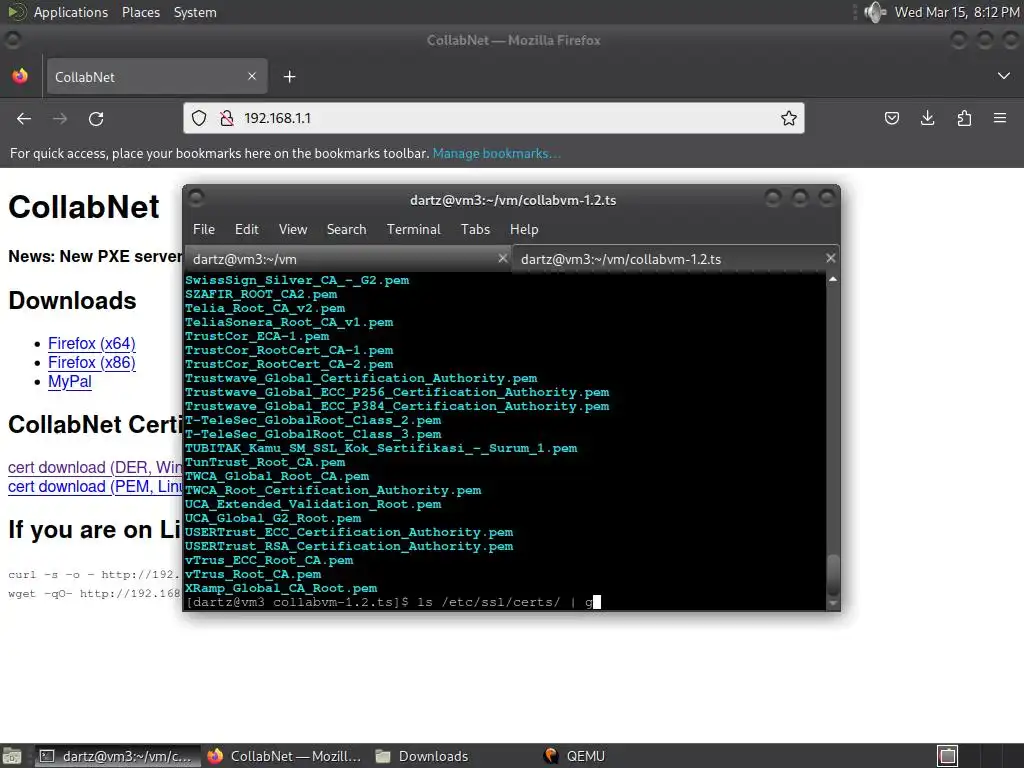Image resolution: width=1024 pixels, height=768 pixels.
Task: Open the Terminal menu
Action: 413,229
